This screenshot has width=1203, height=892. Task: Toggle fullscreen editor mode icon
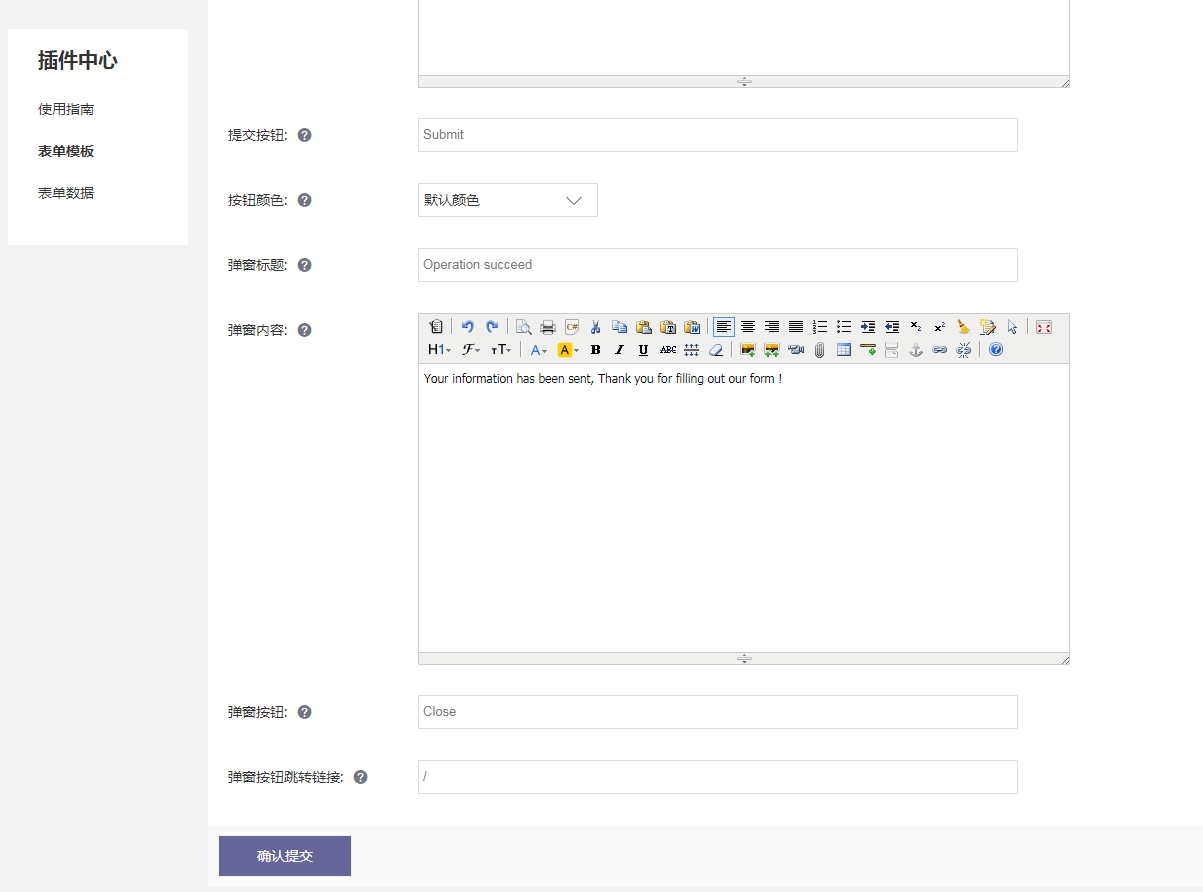1044,327
